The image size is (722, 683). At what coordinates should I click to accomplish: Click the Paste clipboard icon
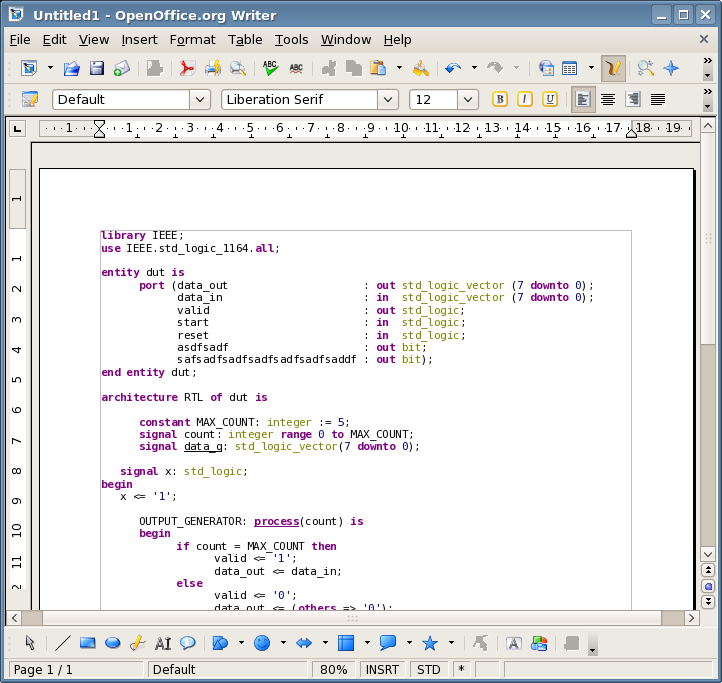pyautogui.click(x=378, y=68)
